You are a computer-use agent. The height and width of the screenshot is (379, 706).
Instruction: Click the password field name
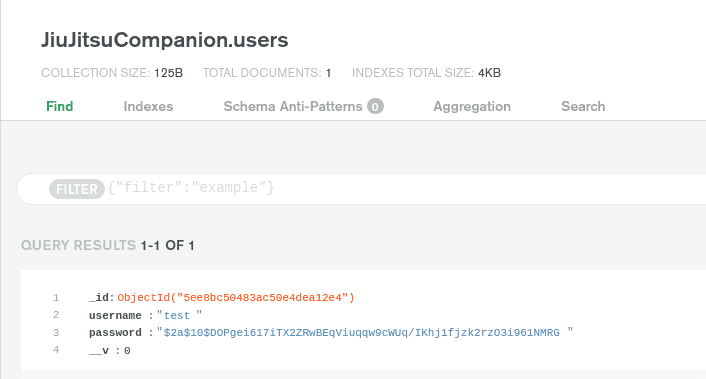coord(115,333)
